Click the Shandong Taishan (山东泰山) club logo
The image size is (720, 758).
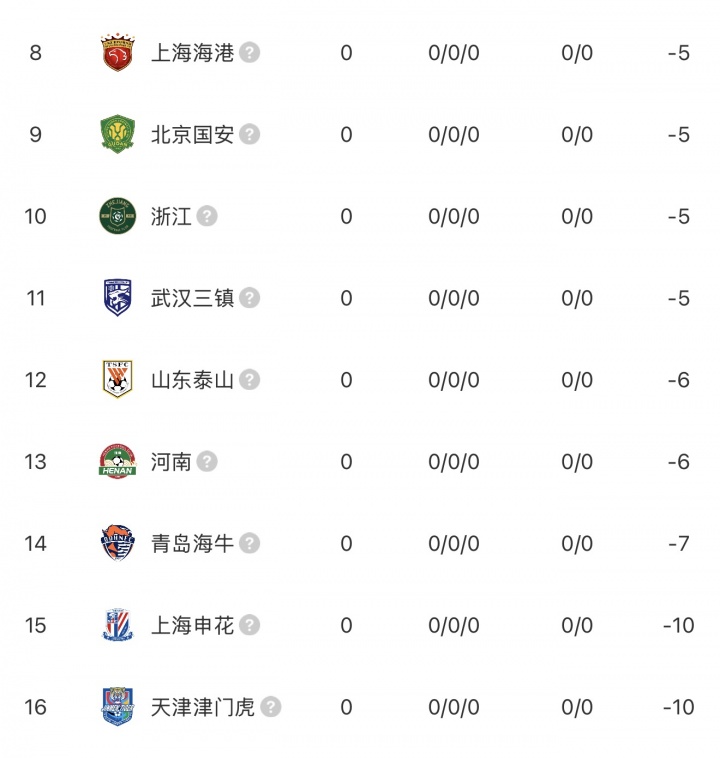[117, 380]
